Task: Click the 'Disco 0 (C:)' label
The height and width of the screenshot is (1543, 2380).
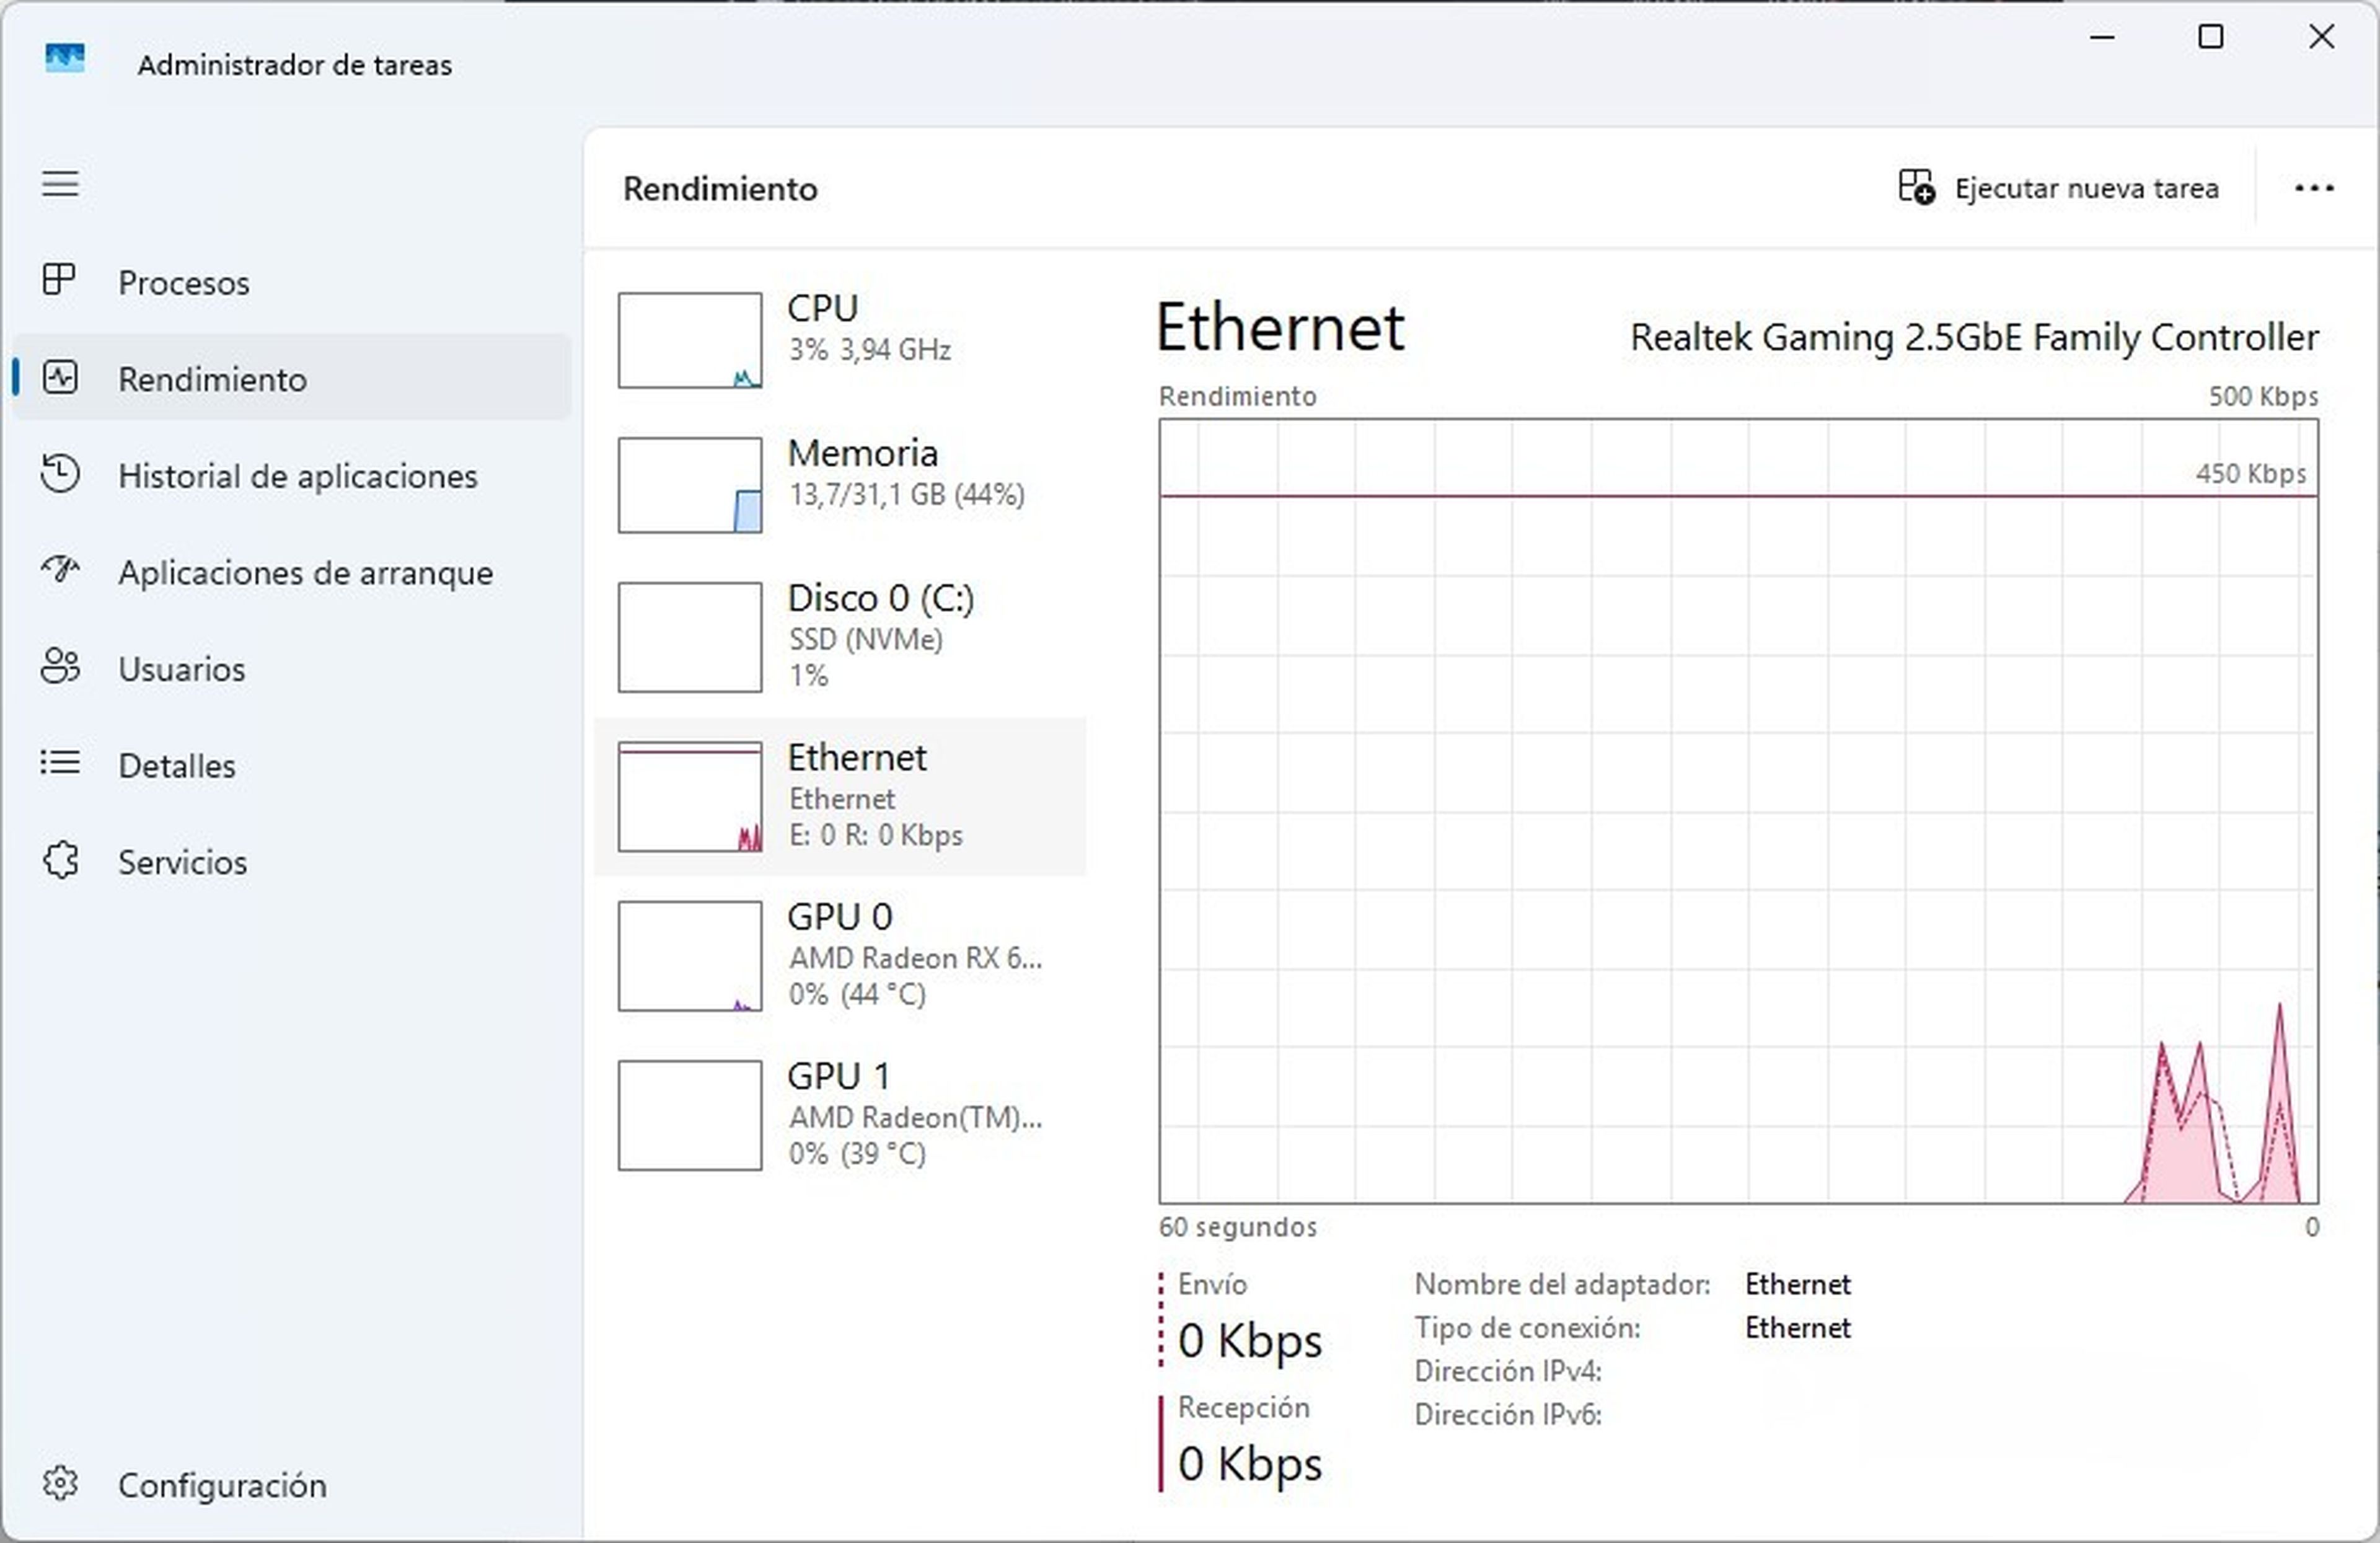Action: pyautogui.click(x=880, y=598)
